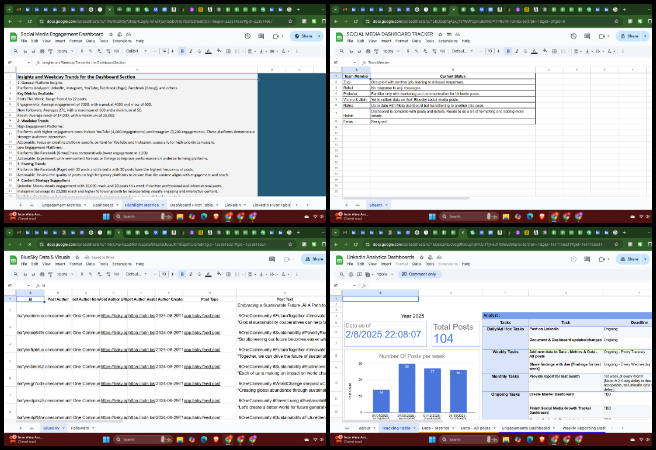Open zoom dropdown in LinkedIn Analytics Dashboards toolbar
Image resolution: width=656 pixels, height=450 pixels.
[384, 274]
